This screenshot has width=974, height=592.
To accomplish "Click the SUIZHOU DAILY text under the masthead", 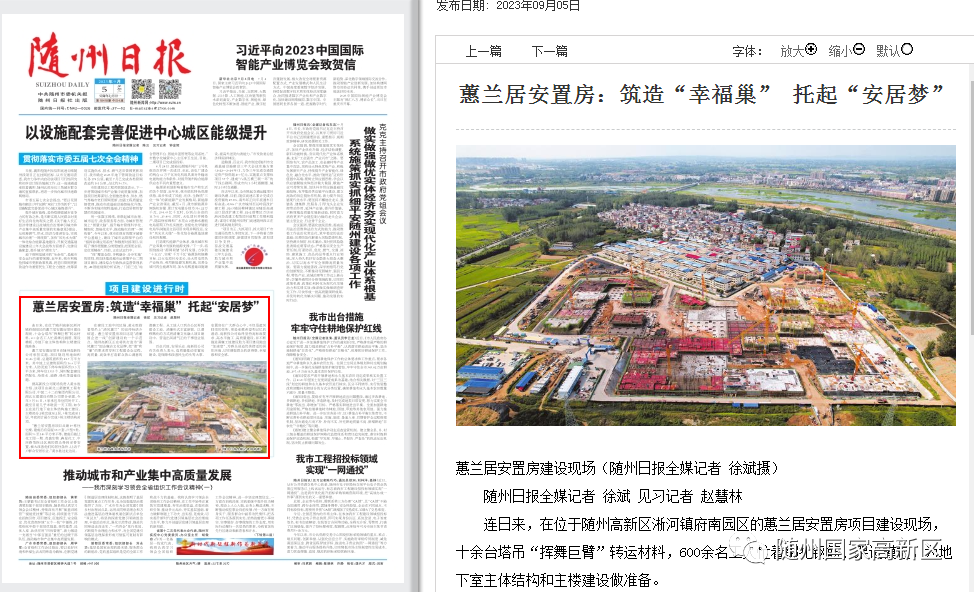I will point(62,84).
